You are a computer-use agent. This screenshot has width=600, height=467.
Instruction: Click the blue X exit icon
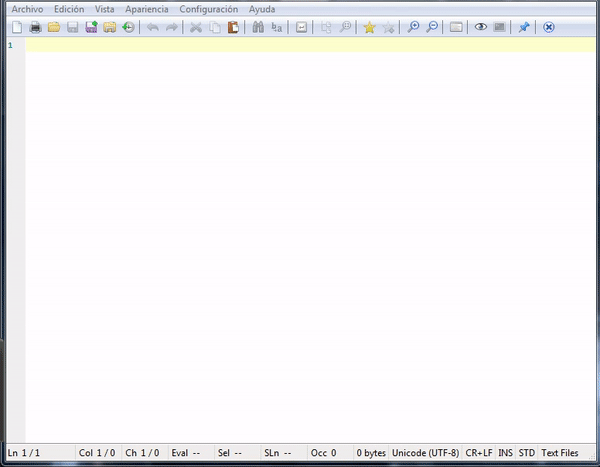coord(548,27)
